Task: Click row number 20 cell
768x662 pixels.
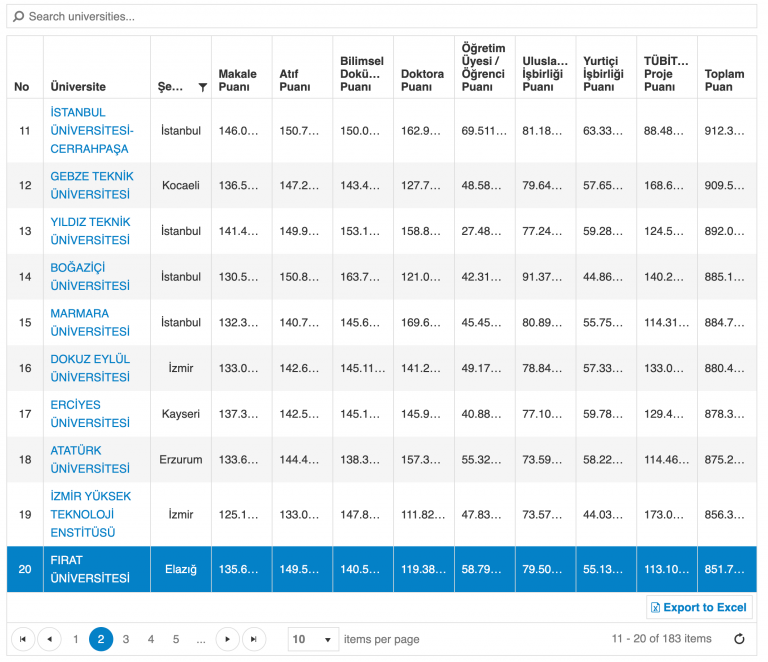Action: click(25, 569)
